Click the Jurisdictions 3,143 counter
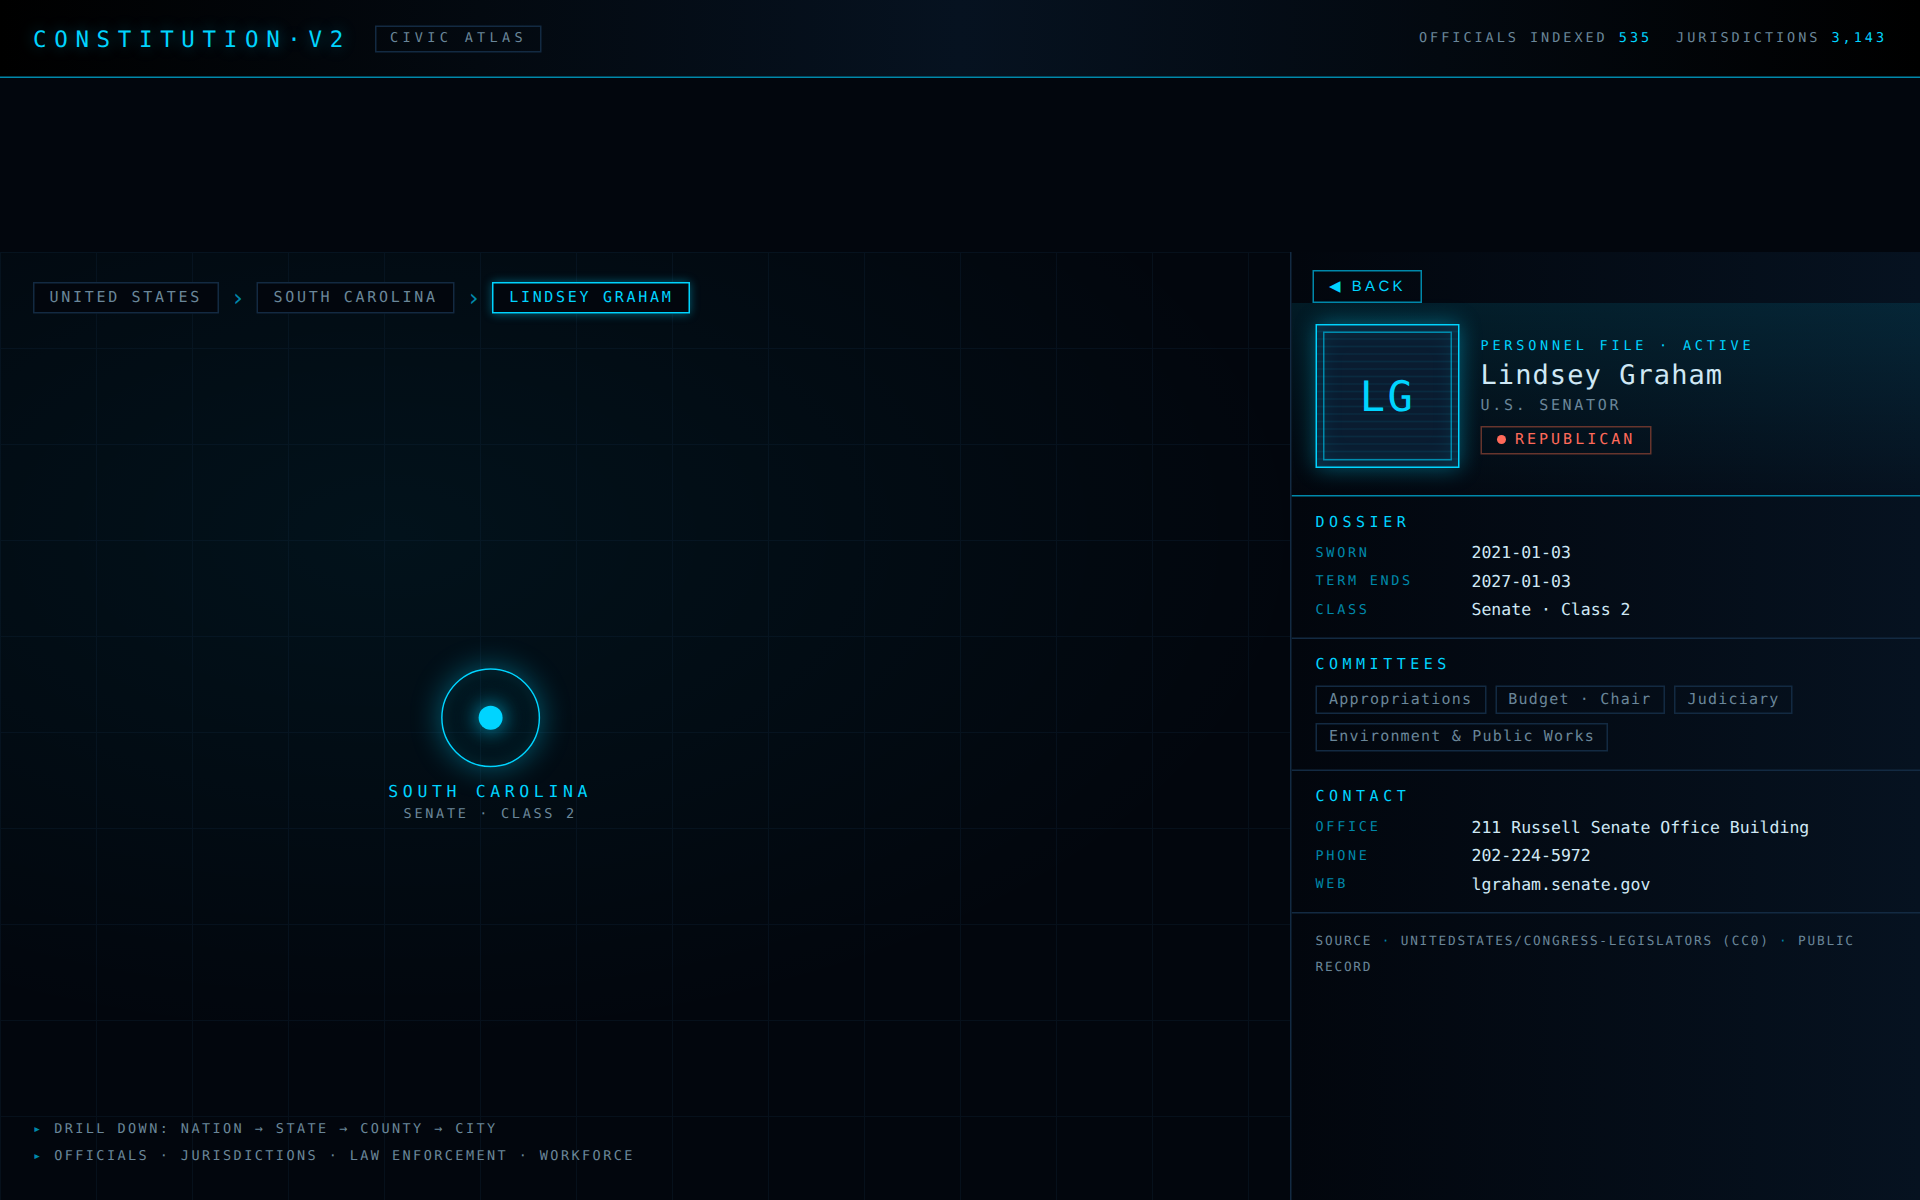 [x=1780, y=38]
